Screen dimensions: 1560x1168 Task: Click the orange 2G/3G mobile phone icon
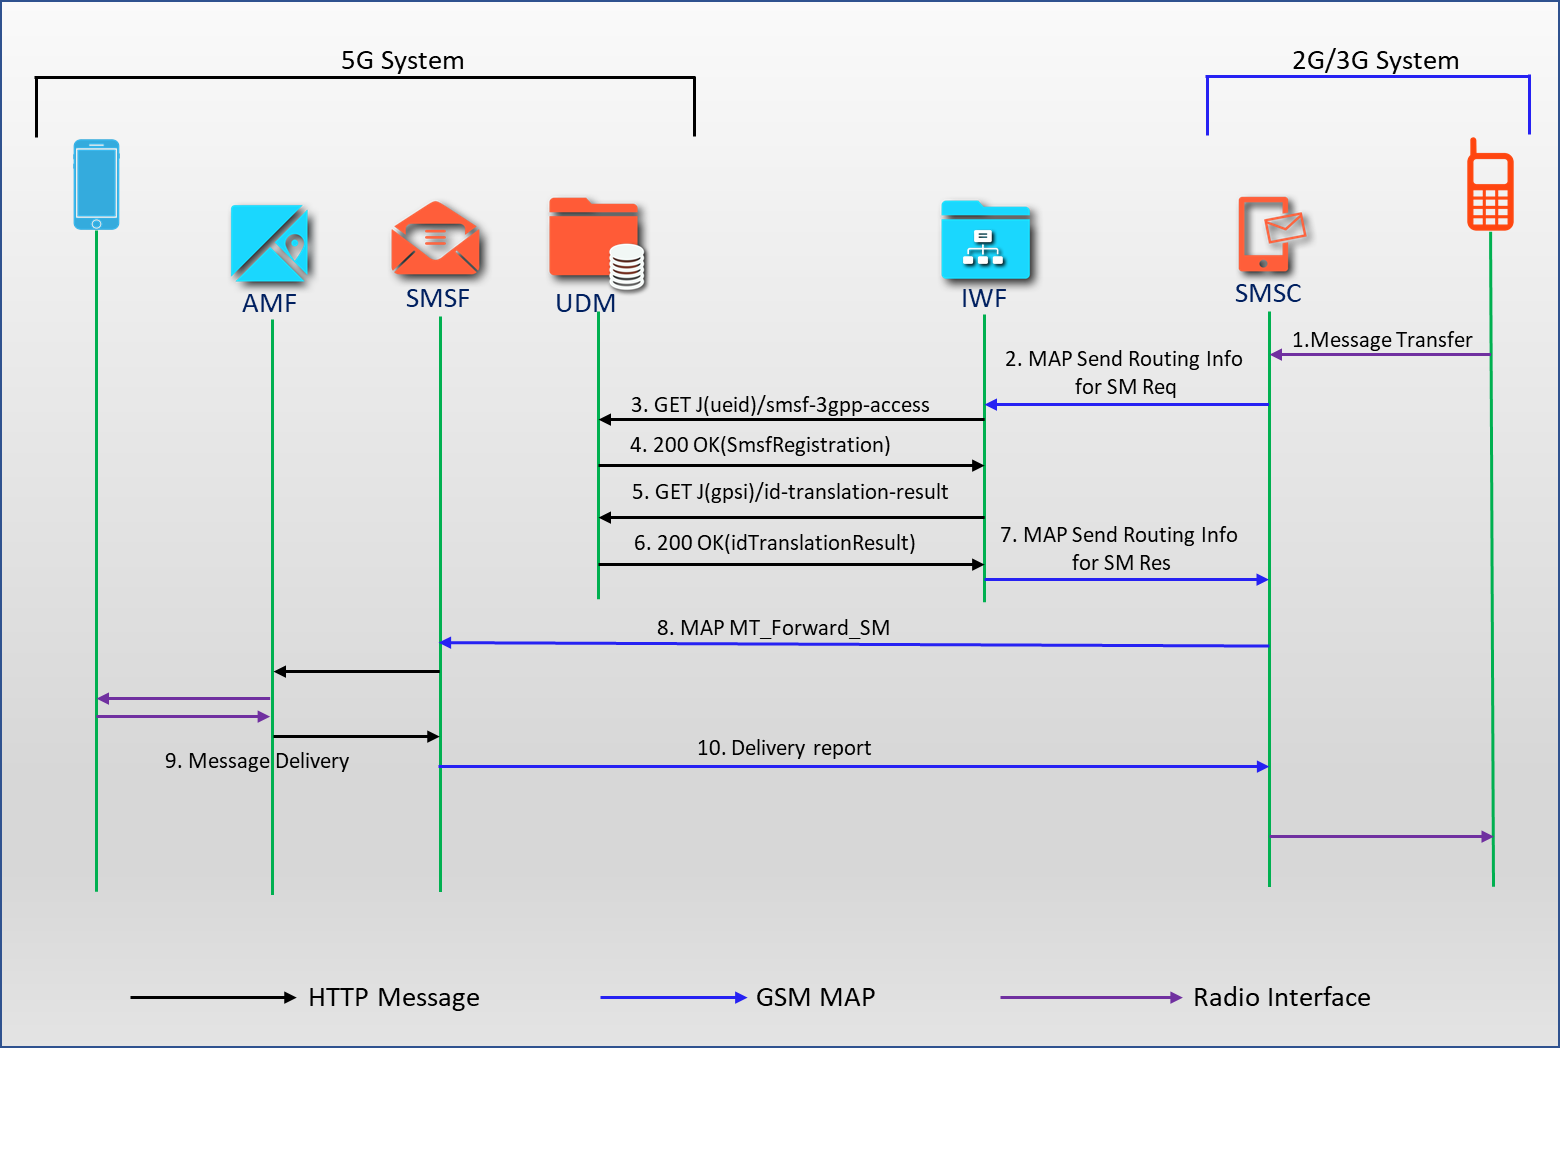[x=1490, y=186]
